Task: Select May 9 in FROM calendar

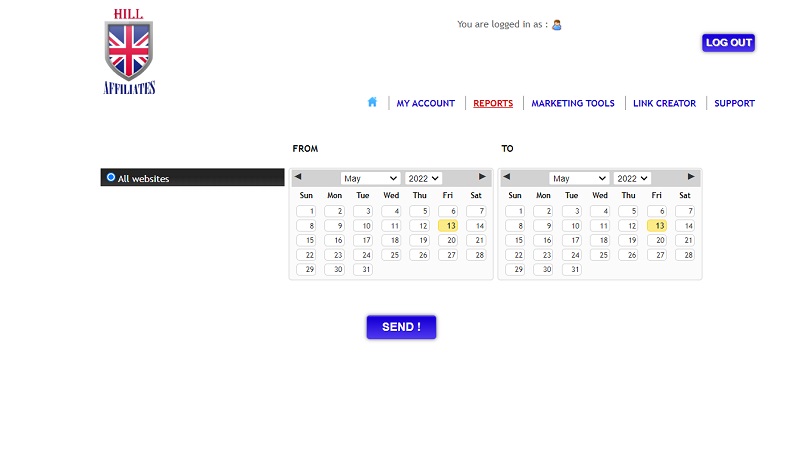Action: point(334,225)
